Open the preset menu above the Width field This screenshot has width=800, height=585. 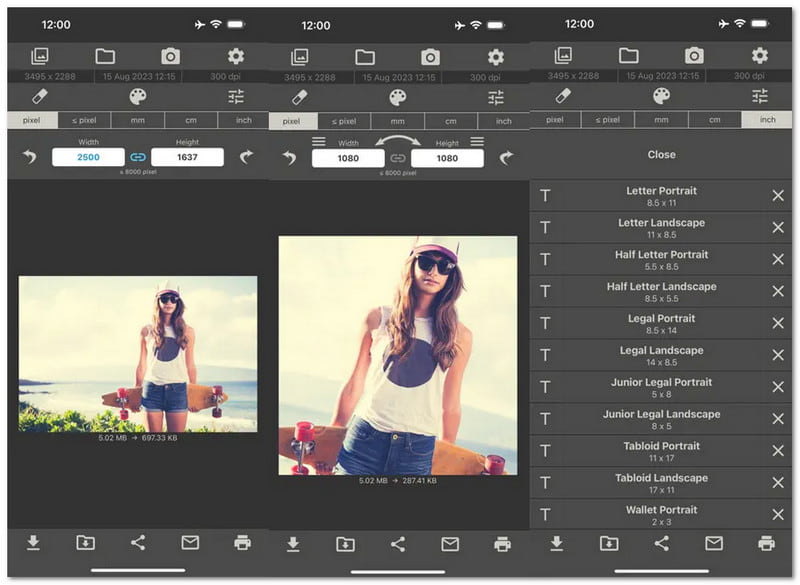pos(319,142)
